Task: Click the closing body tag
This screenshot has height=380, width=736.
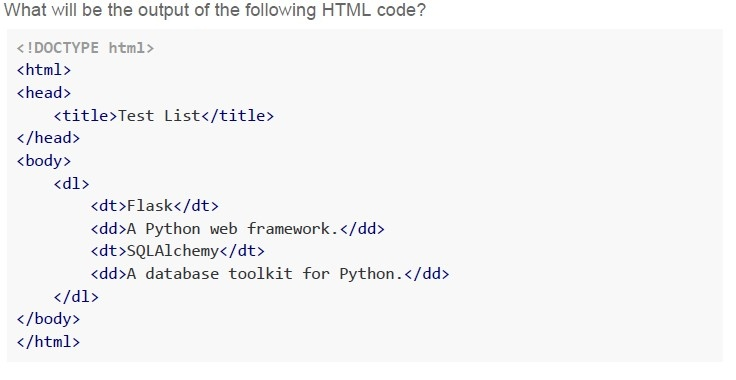Action: click(48, 319)
